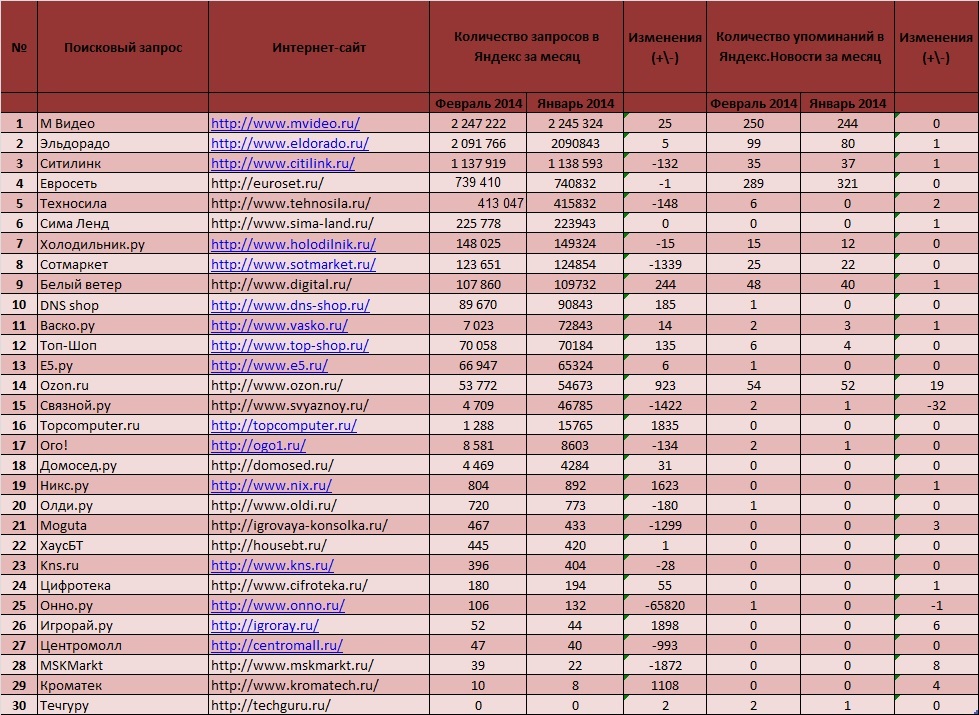Viewport: 979px width, 715px height.
Task: Select the cell 'Евросеть'
Action: (x=123, y=184)
